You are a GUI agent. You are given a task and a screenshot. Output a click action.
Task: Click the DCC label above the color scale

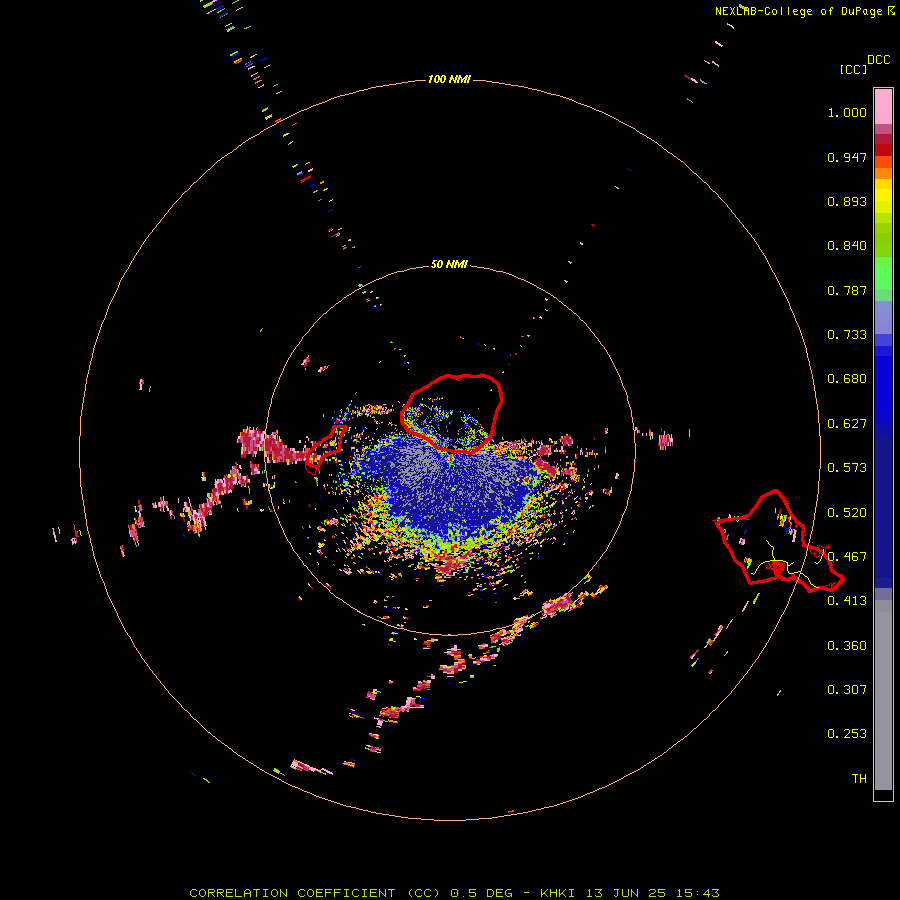coord(879,60)
